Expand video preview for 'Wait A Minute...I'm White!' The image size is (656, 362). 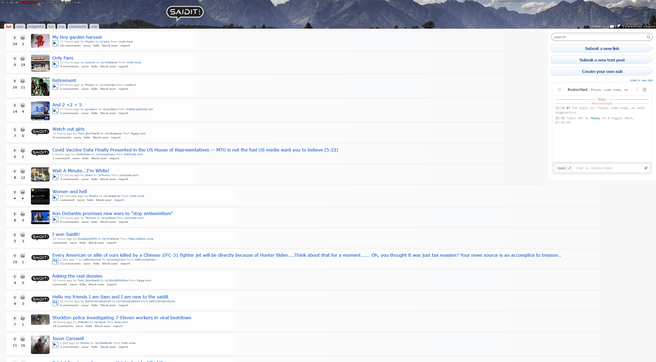coord(55,177)
